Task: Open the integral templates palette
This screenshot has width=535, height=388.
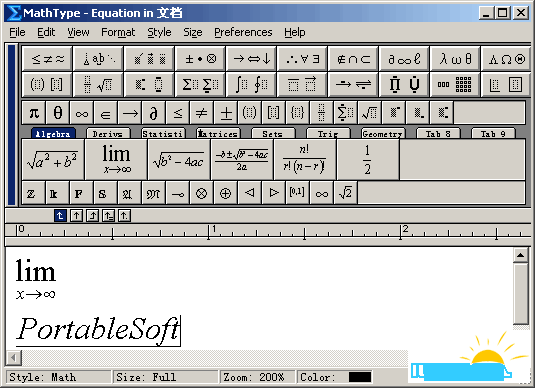Action: (x=251, y=84)
